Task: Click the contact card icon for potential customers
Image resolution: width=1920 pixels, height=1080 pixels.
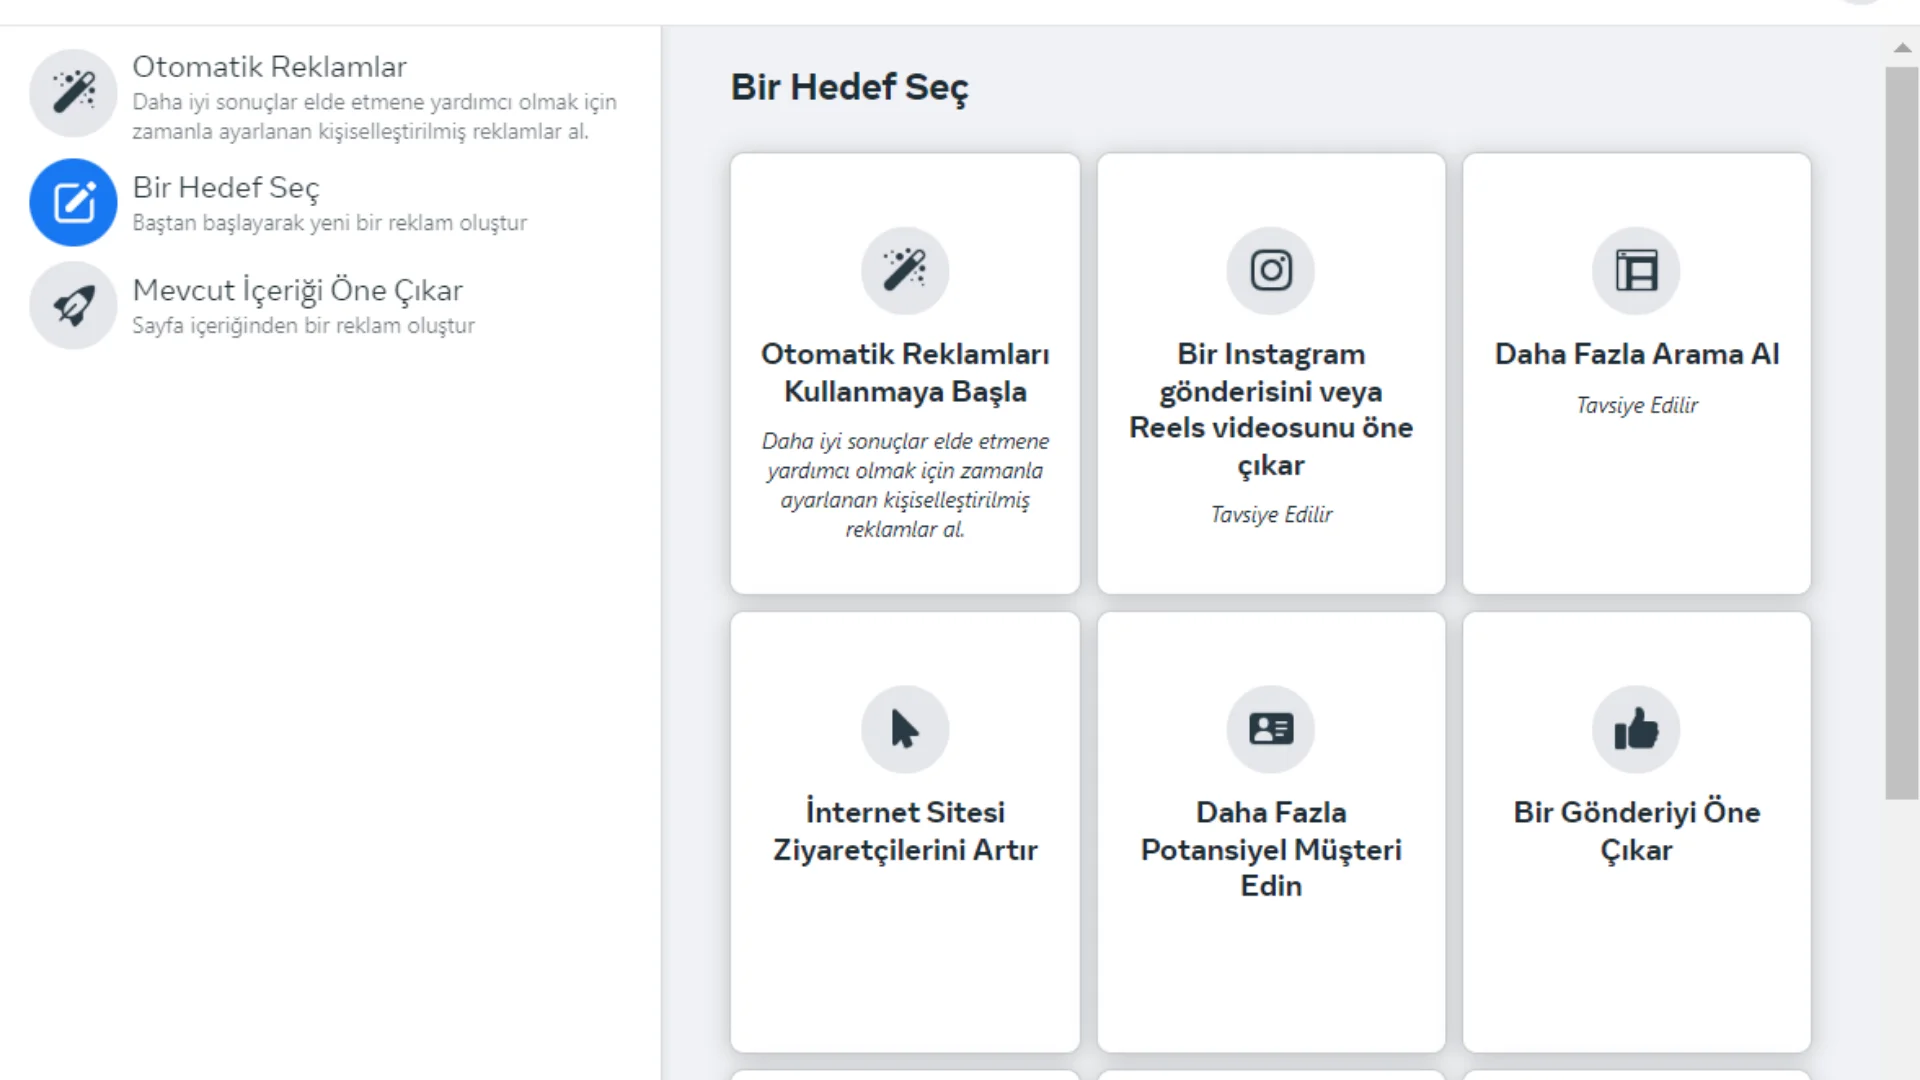Action: (x=1270, y=729)
